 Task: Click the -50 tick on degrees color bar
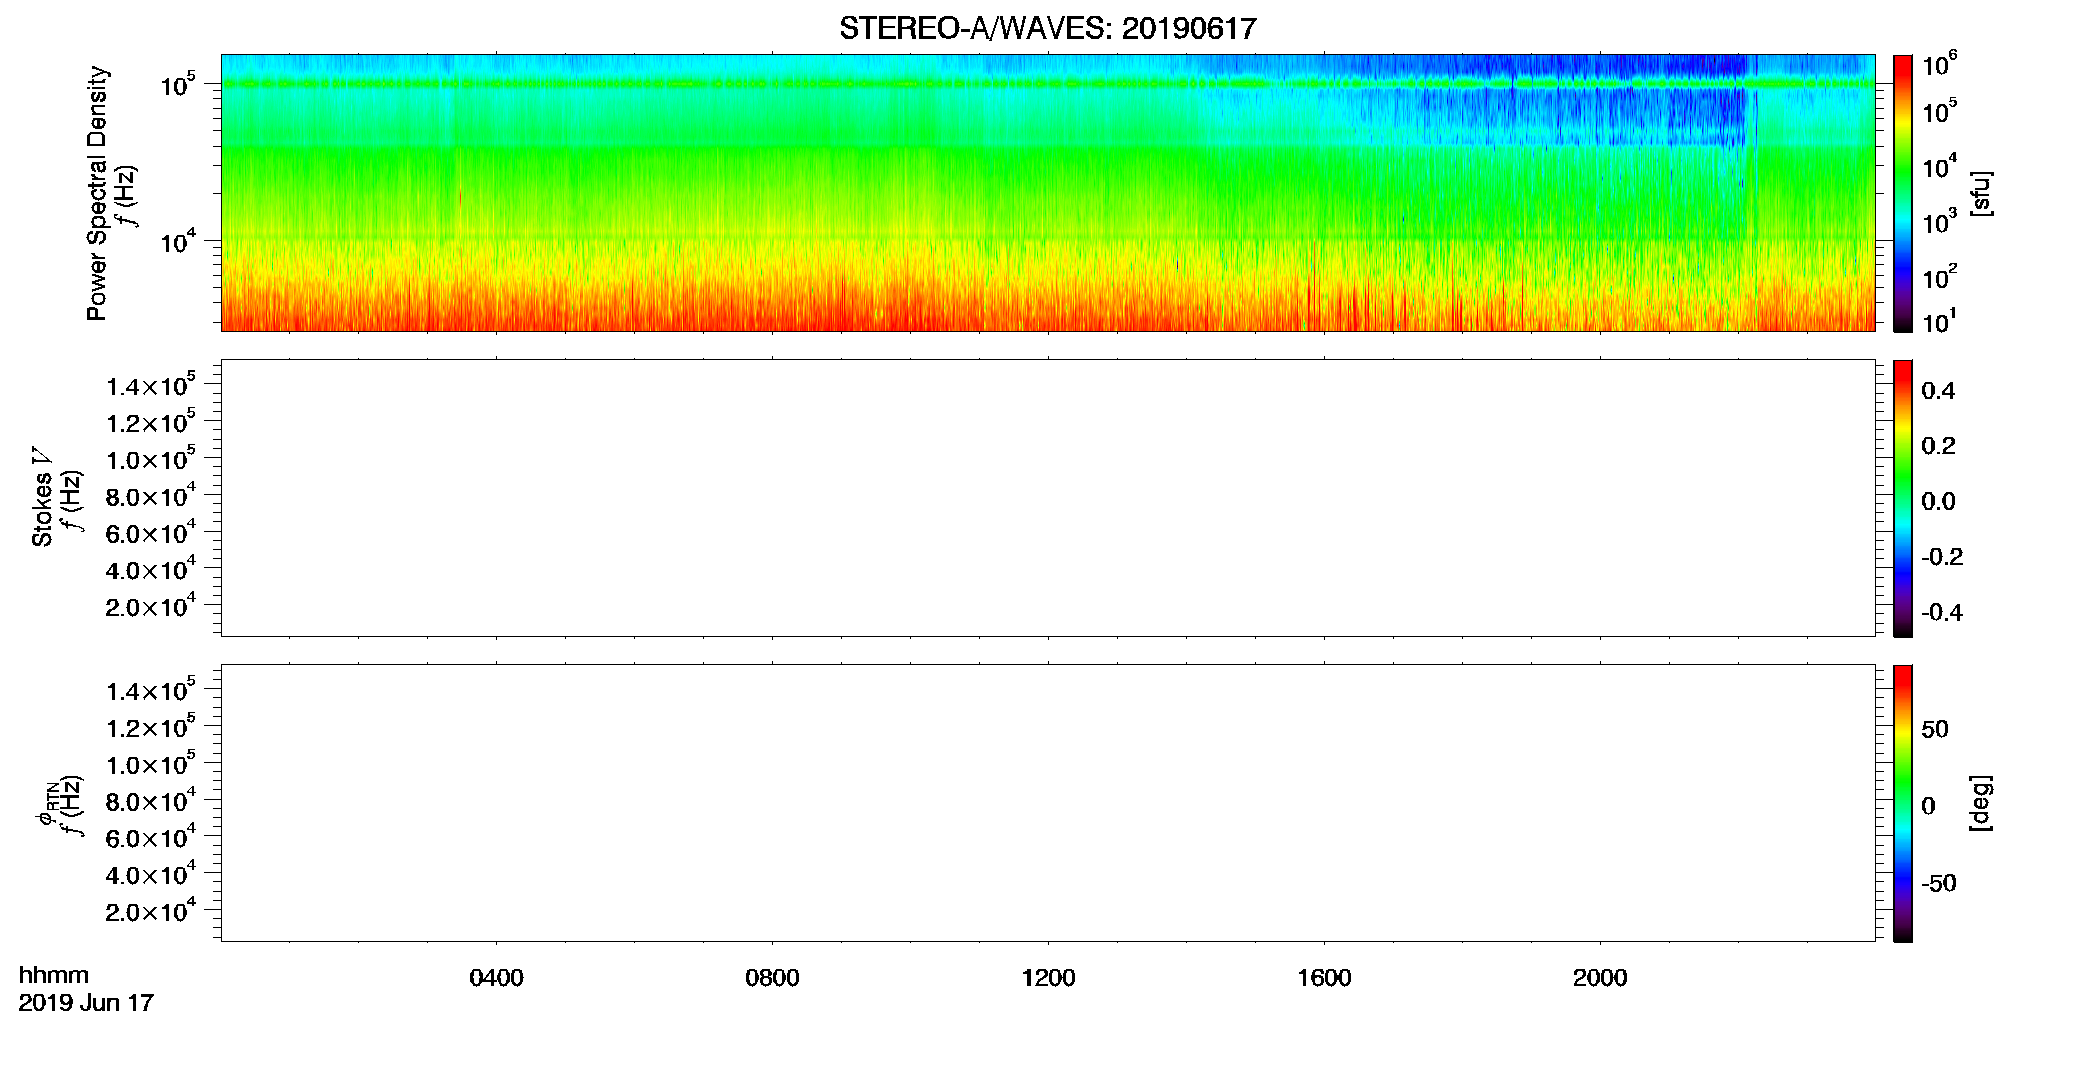click(1939, 884)
